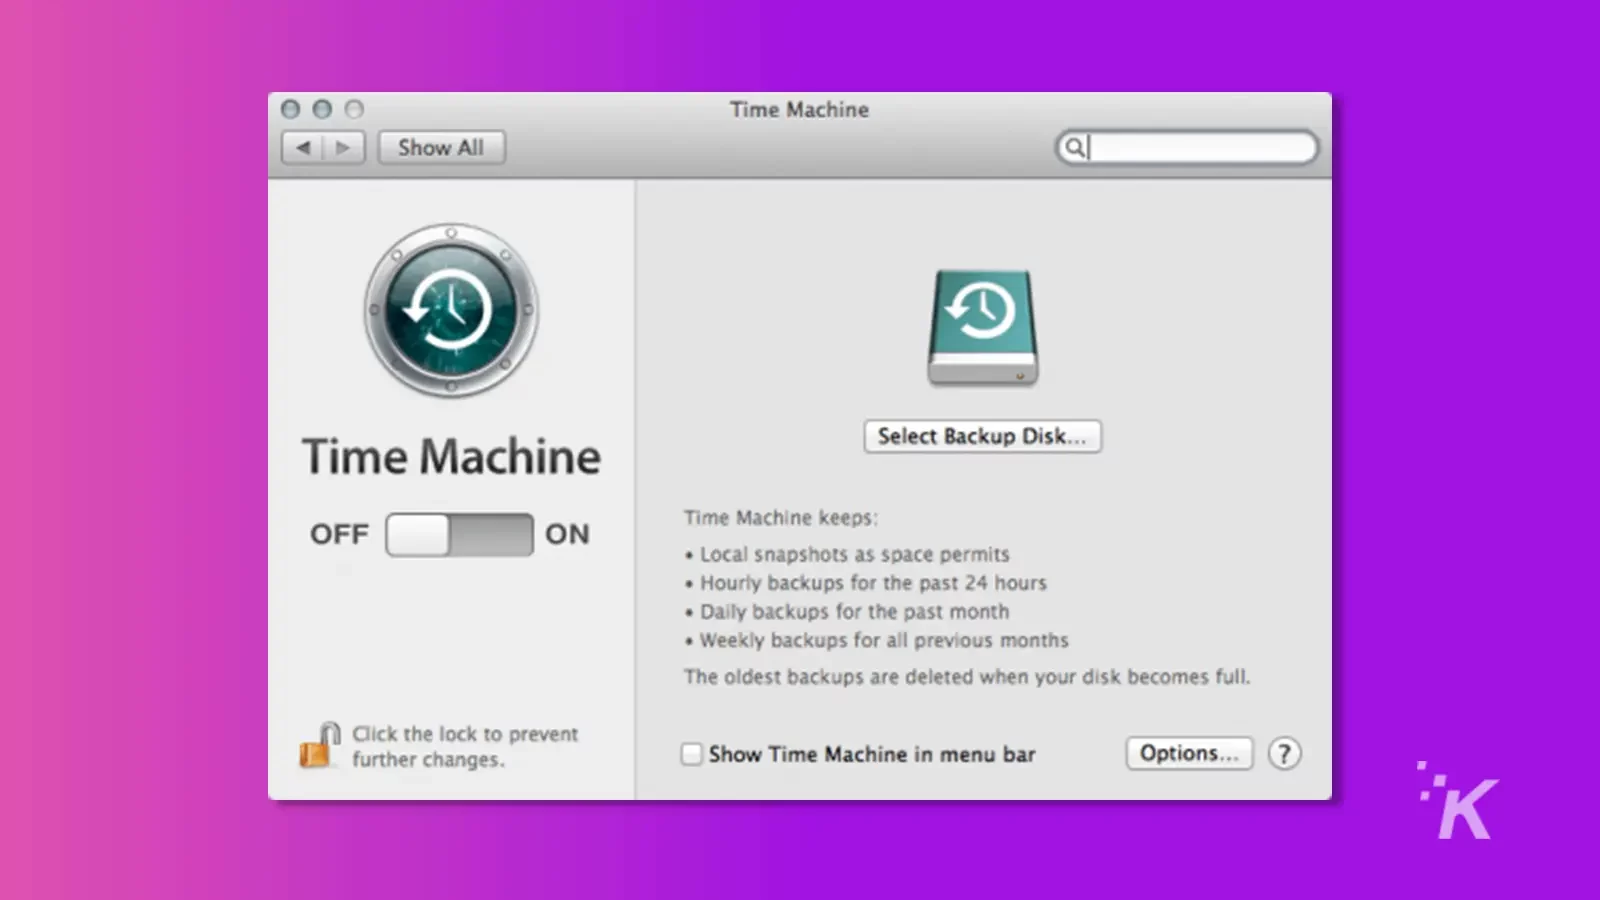The height and width of the screenshot is (900, 1600).
Task: Open the Options dialog
Action: 1189,753
